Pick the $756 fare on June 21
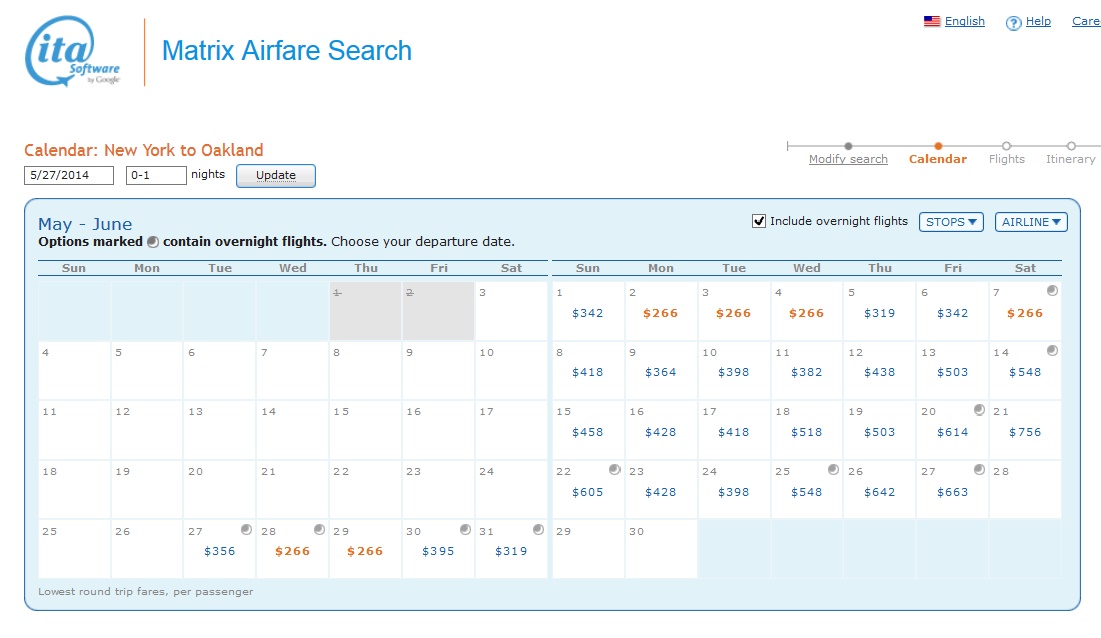Image resolution: width=1101 pixels, height=638 pixels. tap(1025, 432)
